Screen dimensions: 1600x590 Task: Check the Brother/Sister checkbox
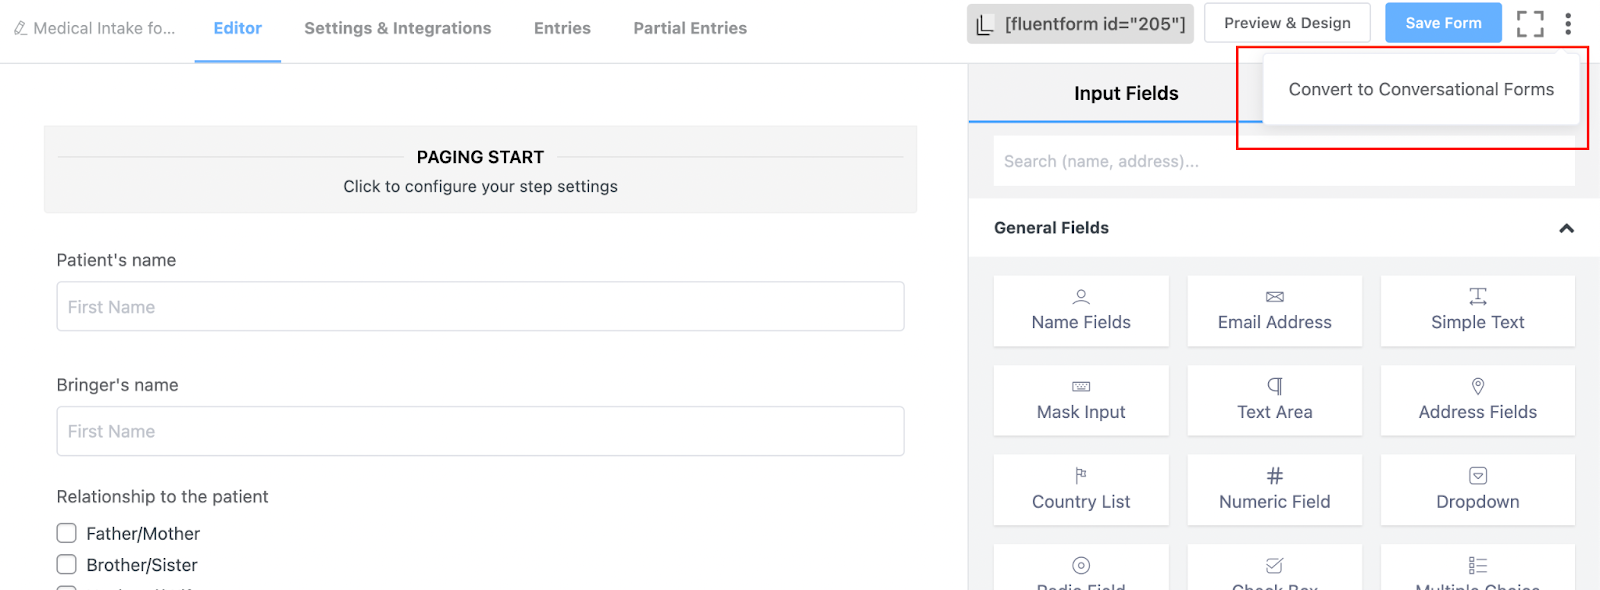coord(67,564)
